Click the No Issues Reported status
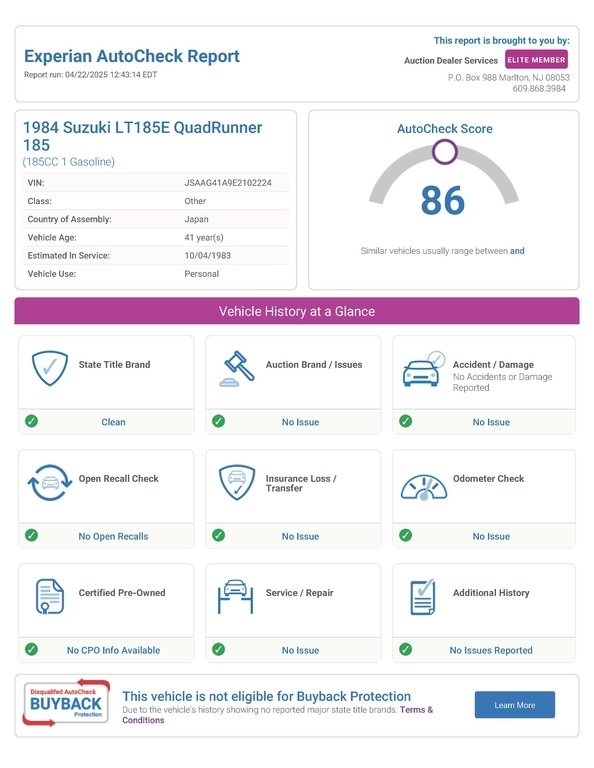This screenshot has height=768, width=594. tap(491, 650)
